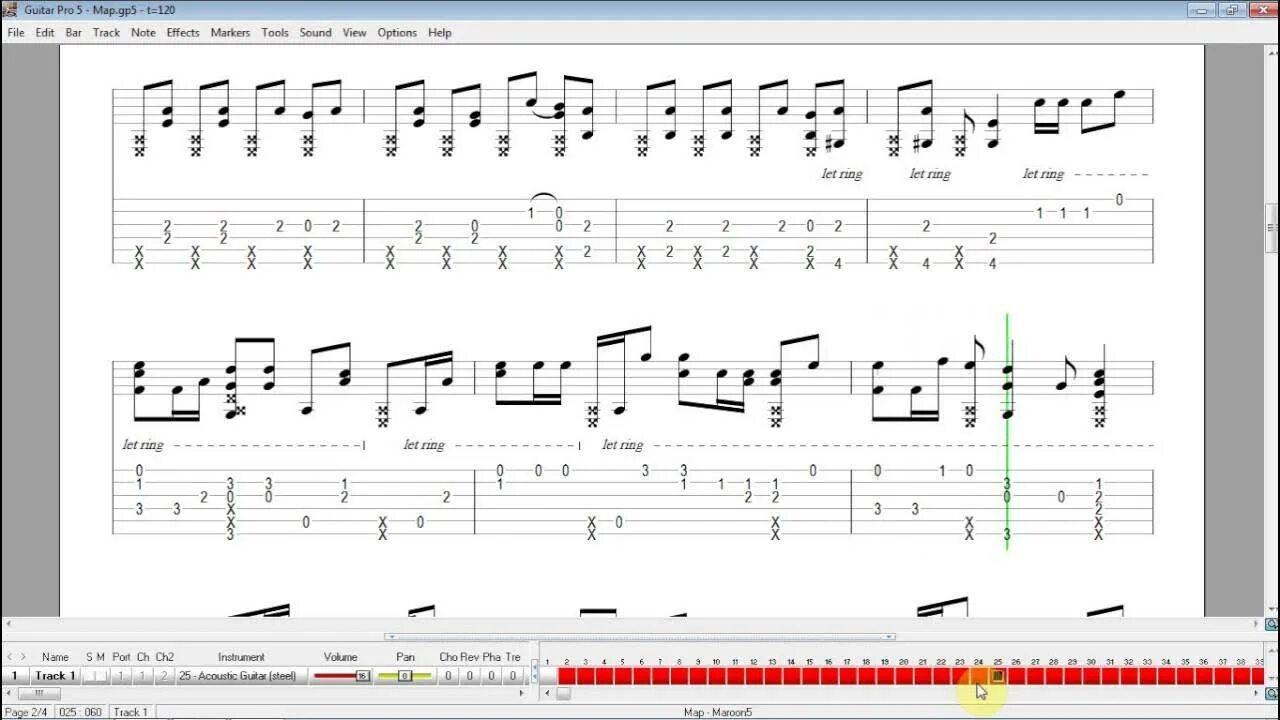Click the track panel horizontal scrollbar thumb
The width and height of the screenshot is (1280, 720).
tap(38, 693)
